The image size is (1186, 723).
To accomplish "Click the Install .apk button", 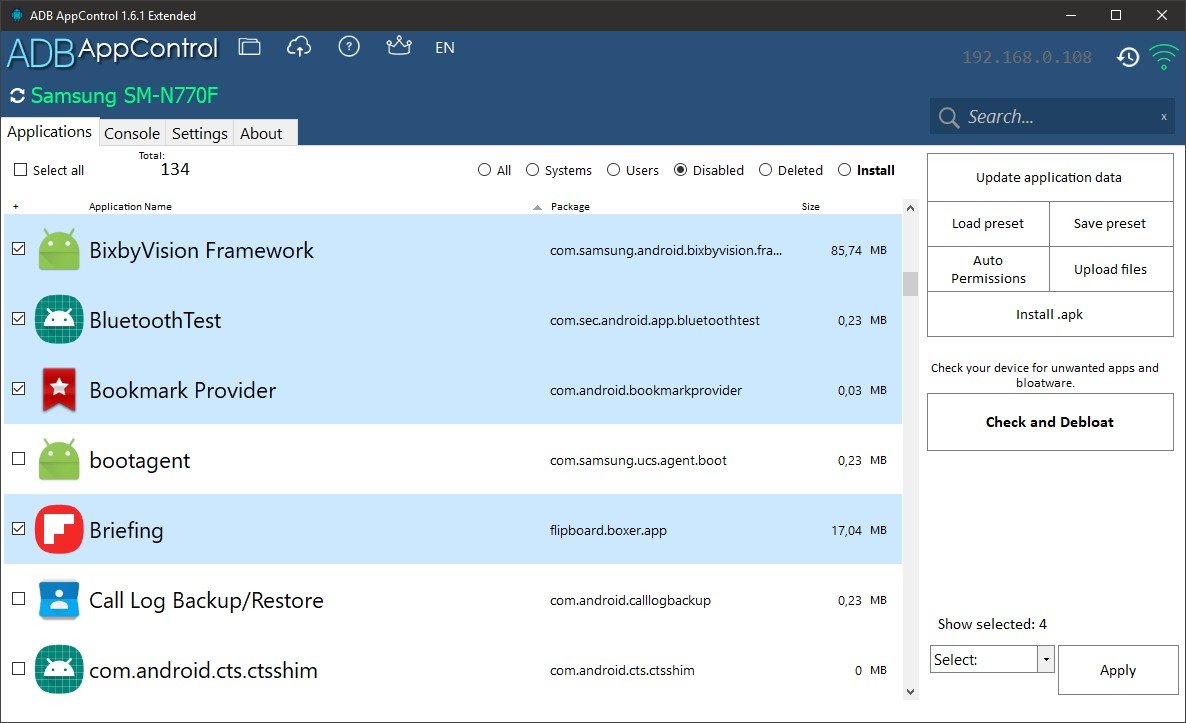I will click(1050, 314).
